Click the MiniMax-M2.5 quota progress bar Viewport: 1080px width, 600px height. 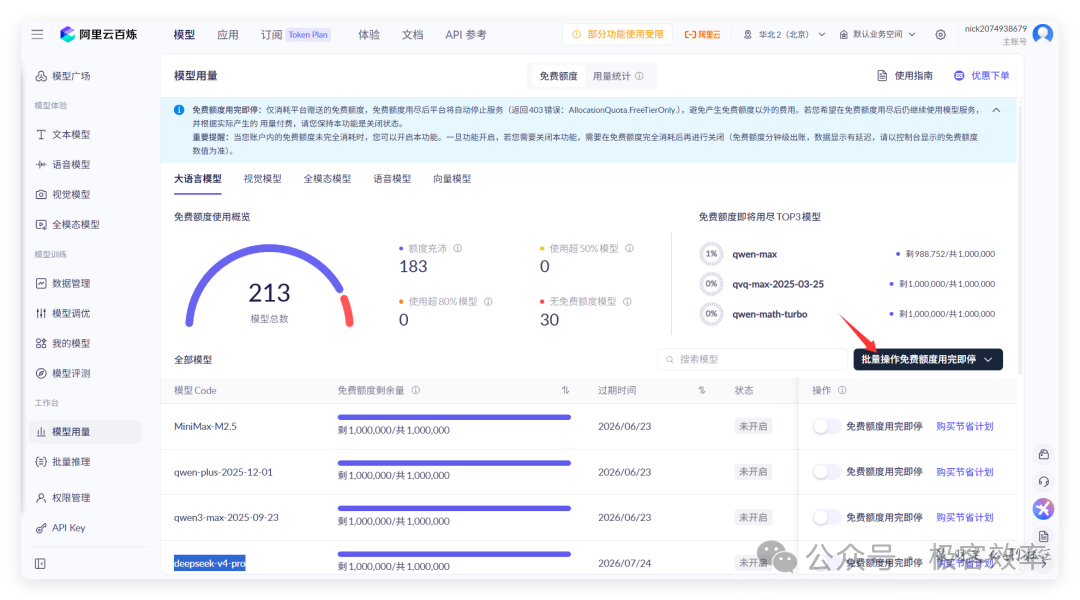(454, 417)
